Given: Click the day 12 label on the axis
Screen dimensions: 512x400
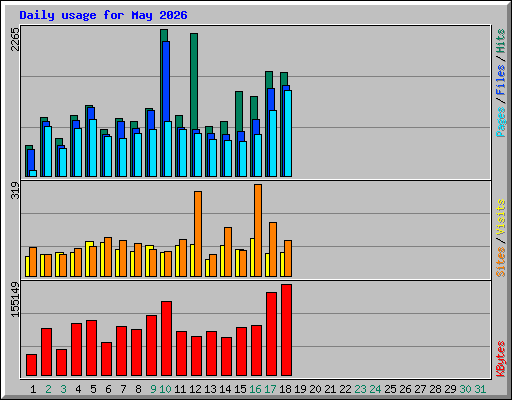Looking at the screenshot, I should pos(195,389).
